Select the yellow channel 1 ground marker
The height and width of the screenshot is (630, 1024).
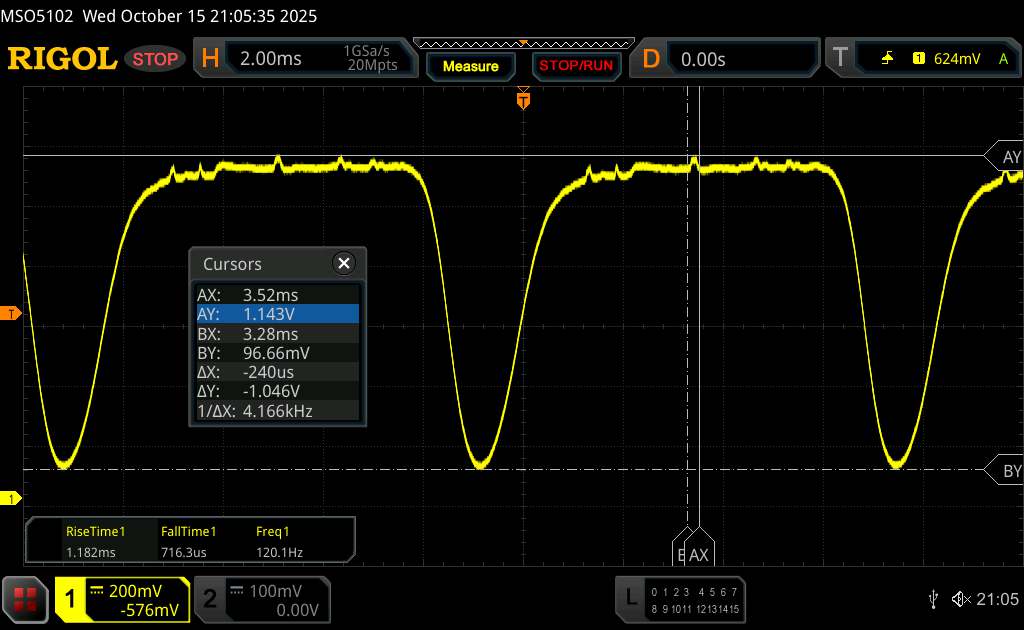pos(11,498)
